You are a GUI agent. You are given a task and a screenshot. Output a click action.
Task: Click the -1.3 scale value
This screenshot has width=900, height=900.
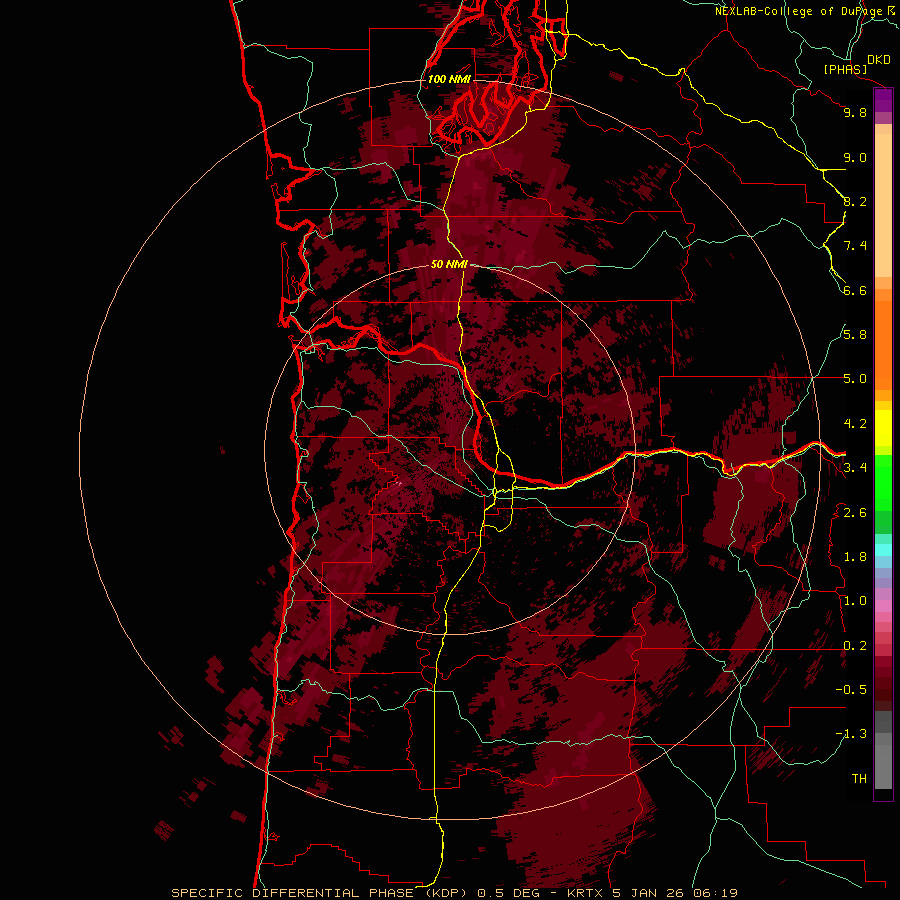click(x=851, y=734)
